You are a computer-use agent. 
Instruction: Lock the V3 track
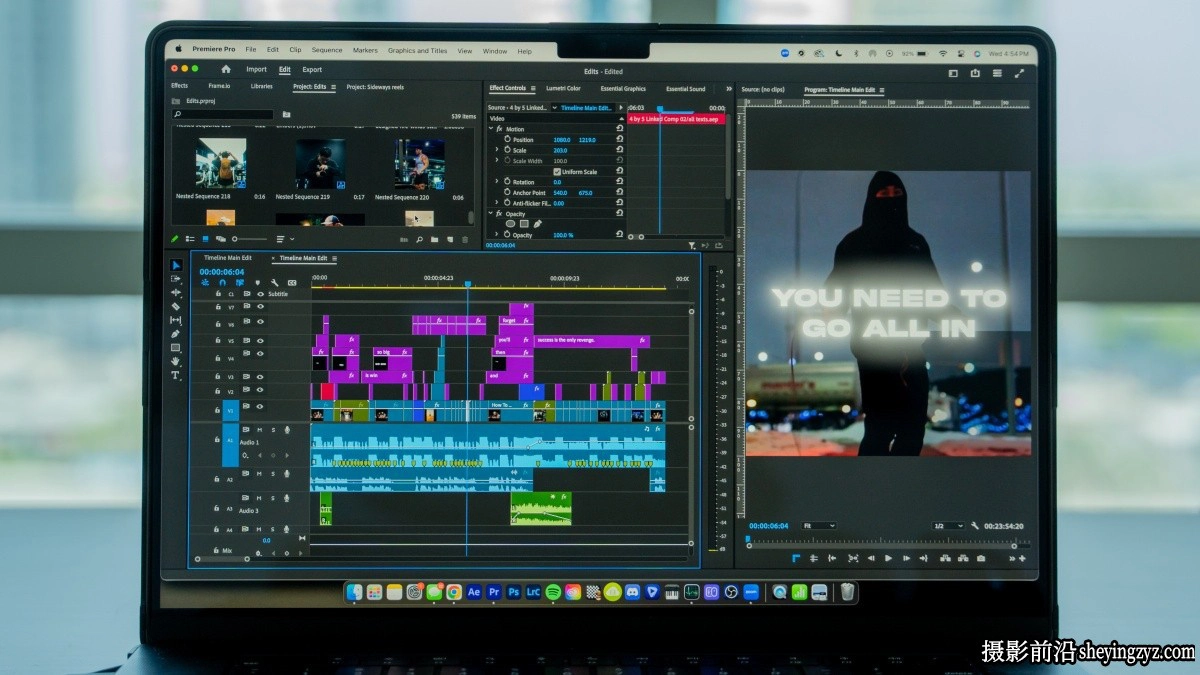[219, 377]
